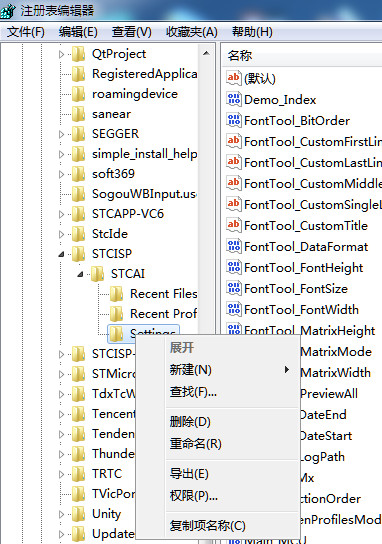Expand the STCAPP-VC6 tree node
Viewport: 382px width, 544px height.
pos(61,214)
